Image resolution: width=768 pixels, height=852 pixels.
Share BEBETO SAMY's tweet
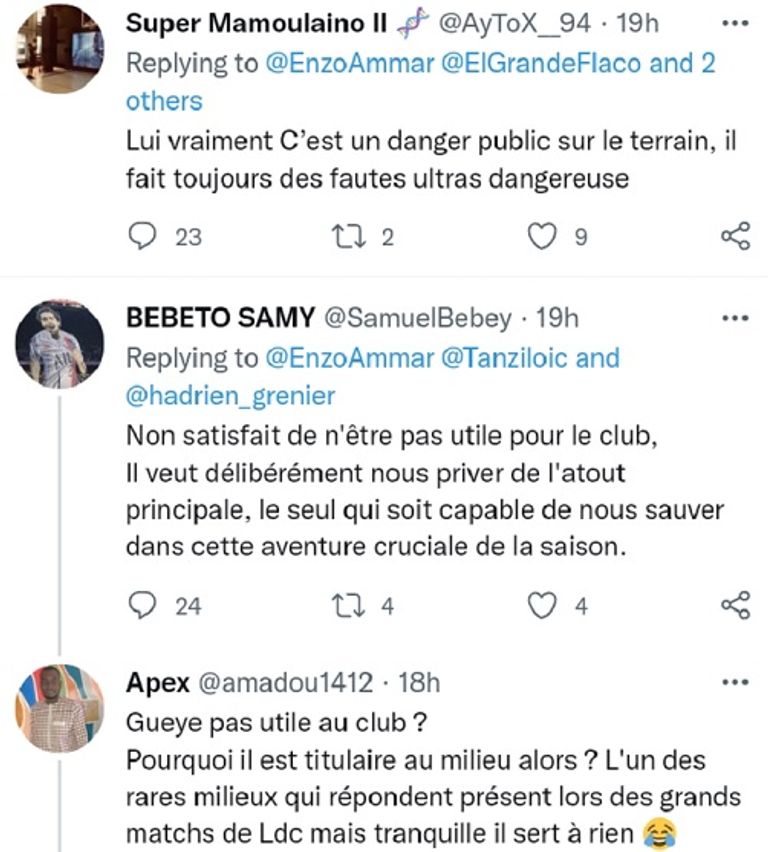(x=735, y=604)
